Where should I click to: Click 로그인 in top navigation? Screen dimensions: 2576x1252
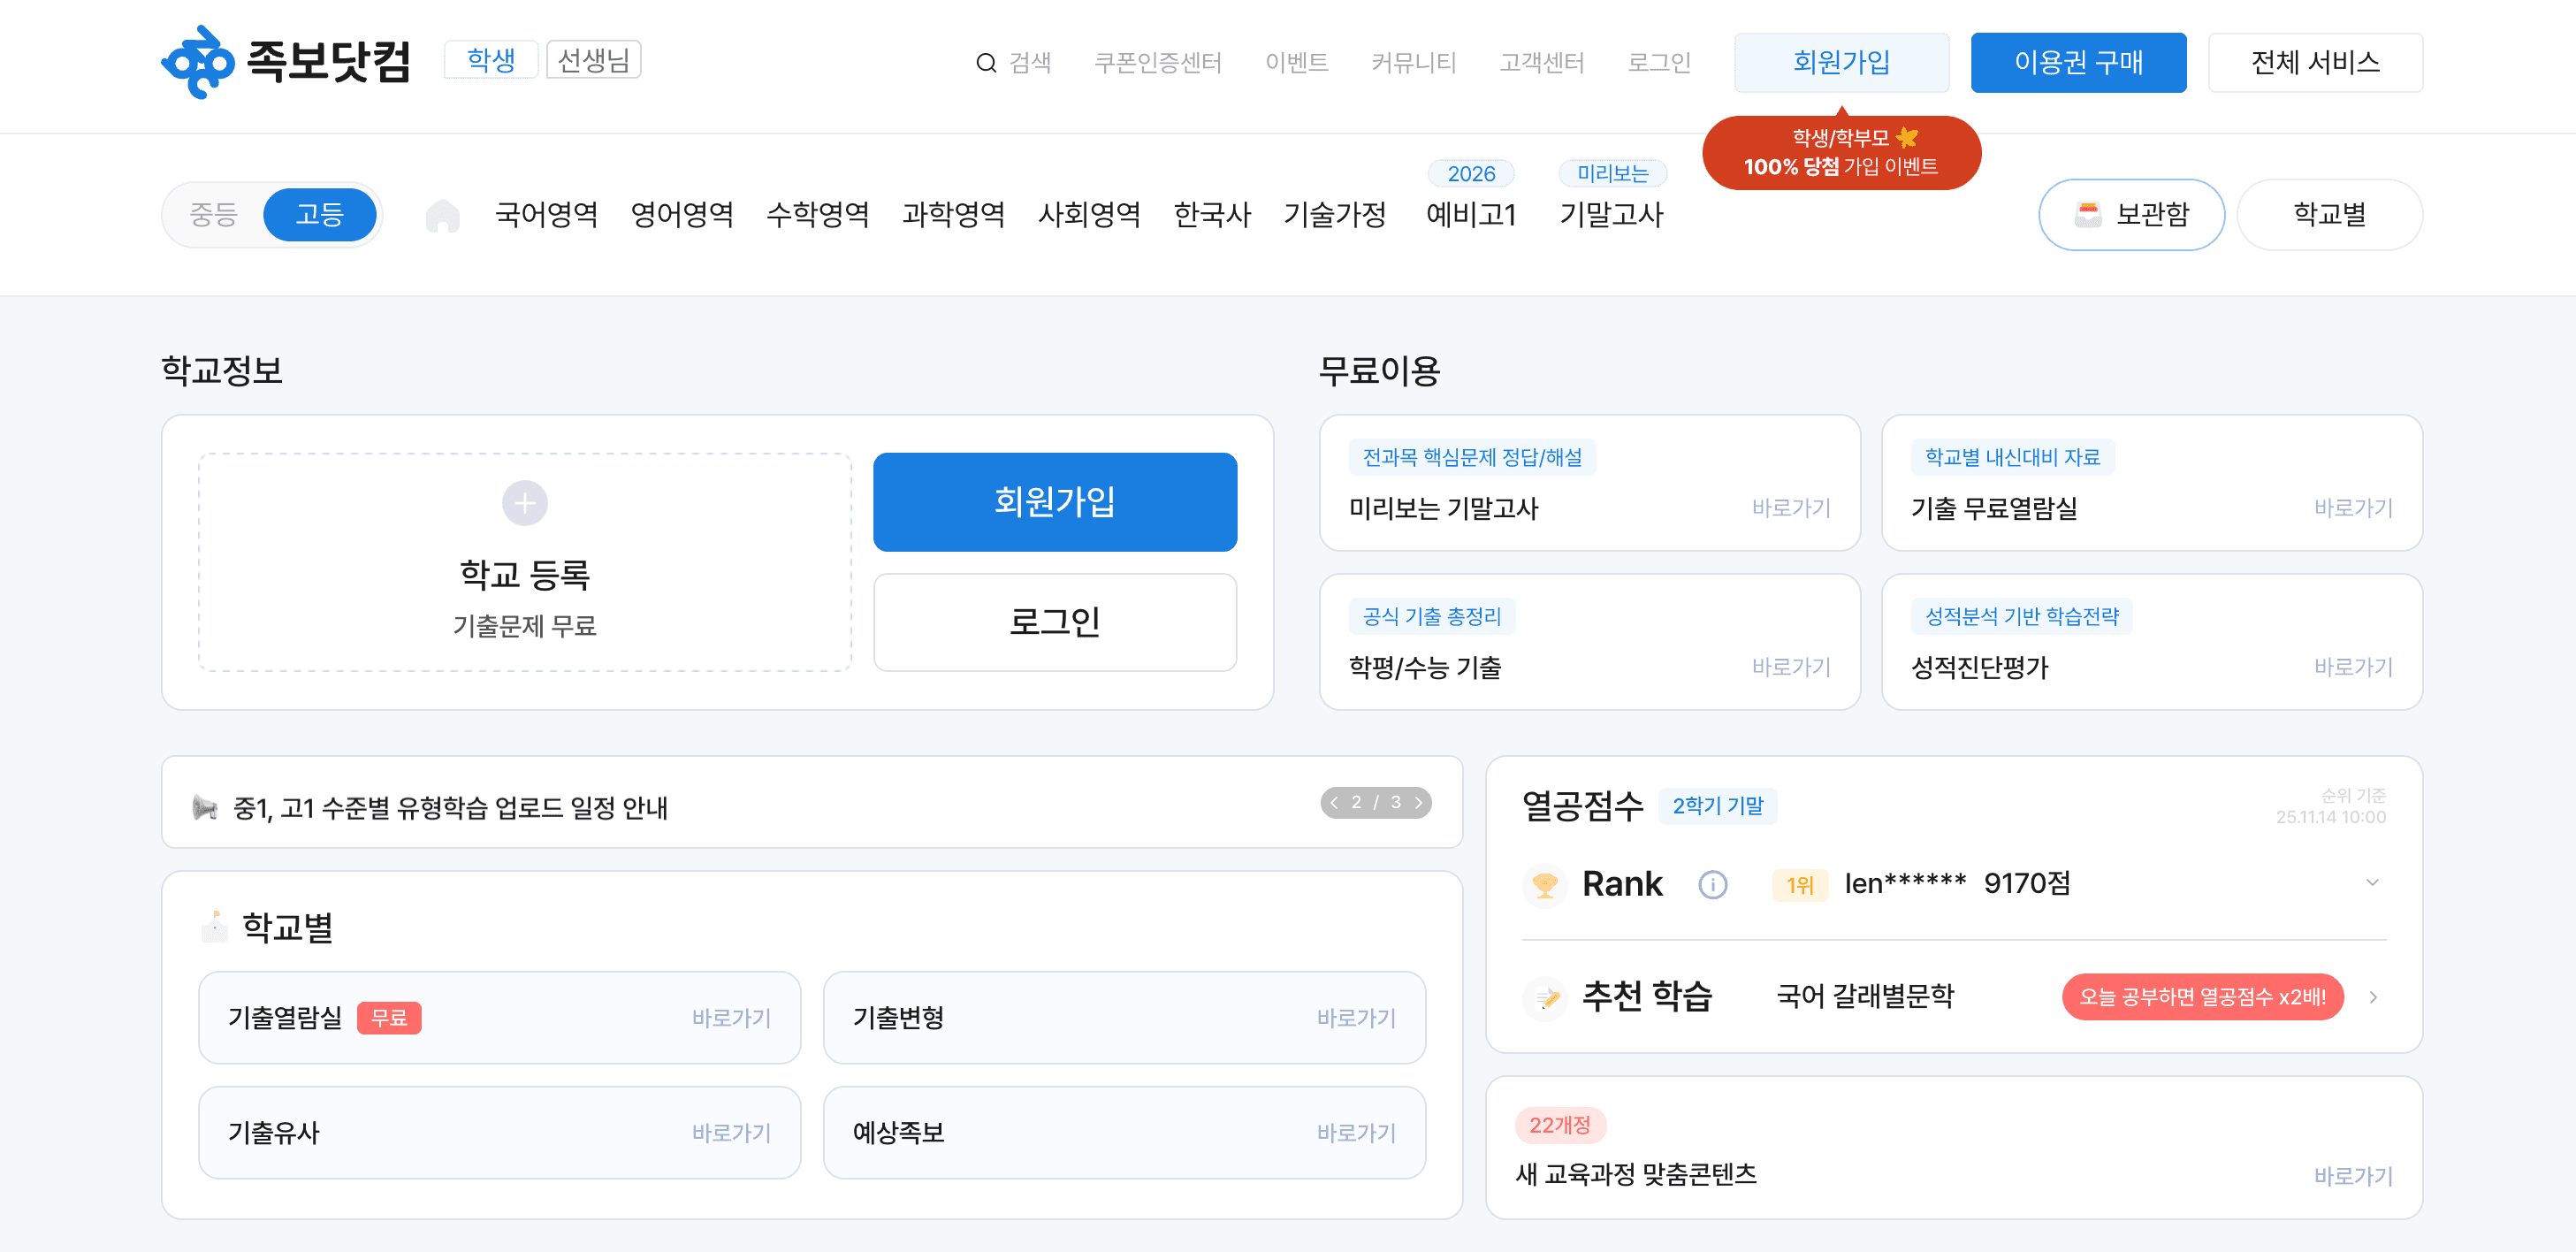click(x=1659, y=63)
